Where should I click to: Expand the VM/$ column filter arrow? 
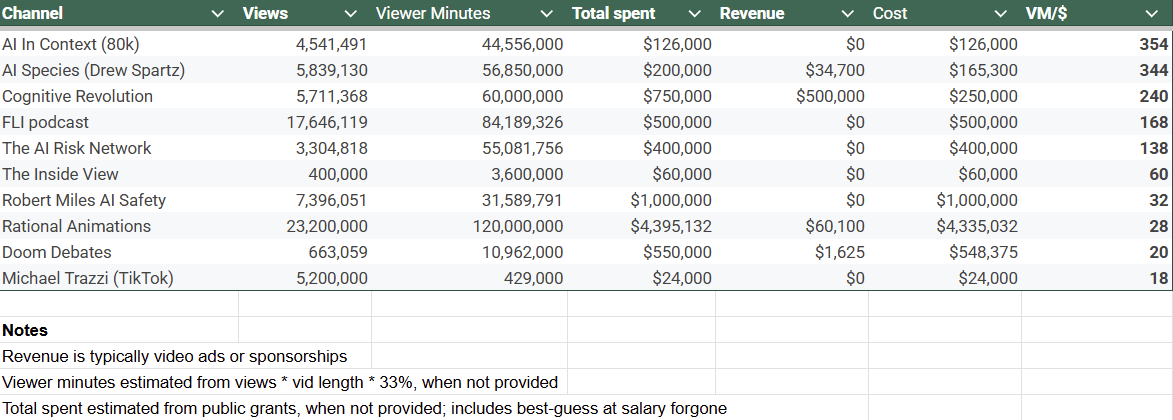click(x=1150, y=14)
